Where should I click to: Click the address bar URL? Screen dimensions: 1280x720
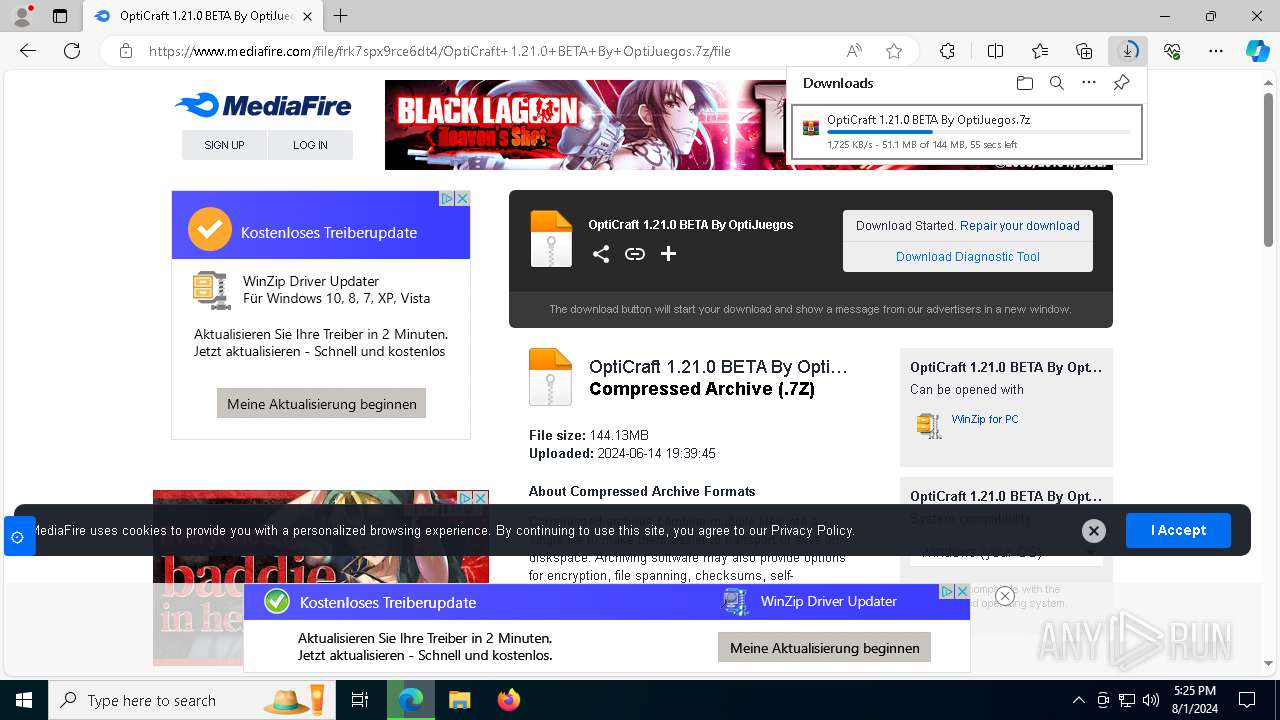(x=440, y=51)
